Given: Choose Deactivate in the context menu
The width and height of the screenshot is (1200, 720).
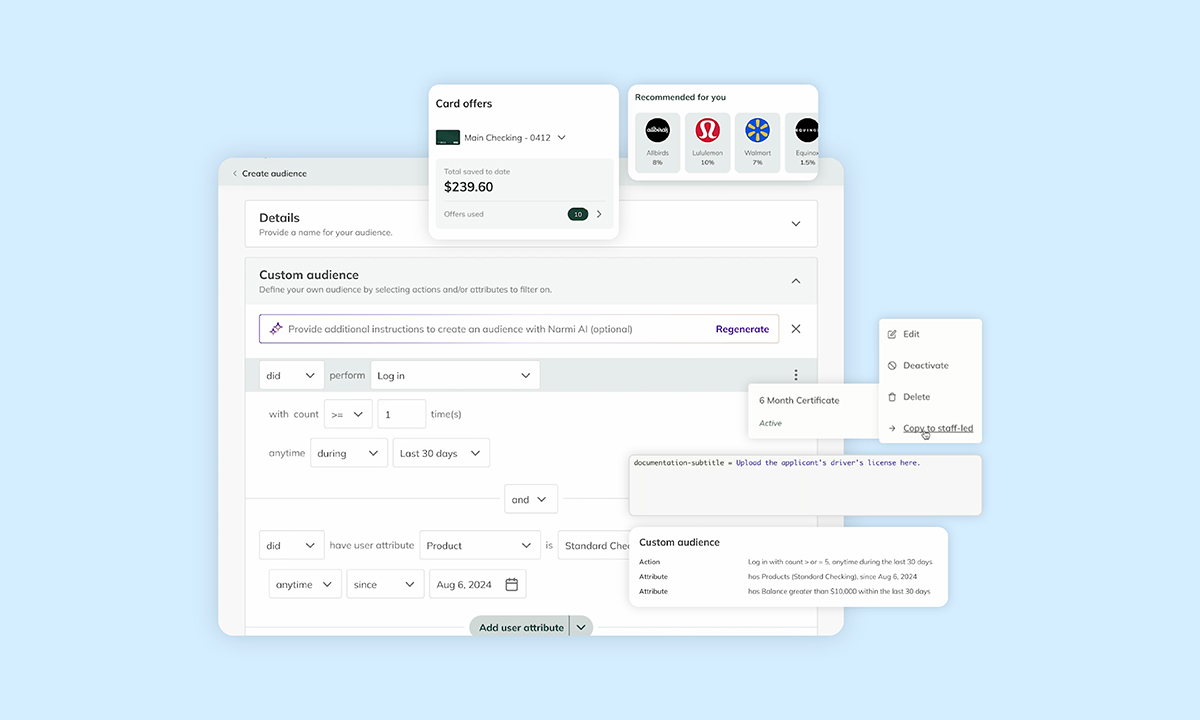Looking at the screenshot, I should pyautogui.click(x=930, y=366).
